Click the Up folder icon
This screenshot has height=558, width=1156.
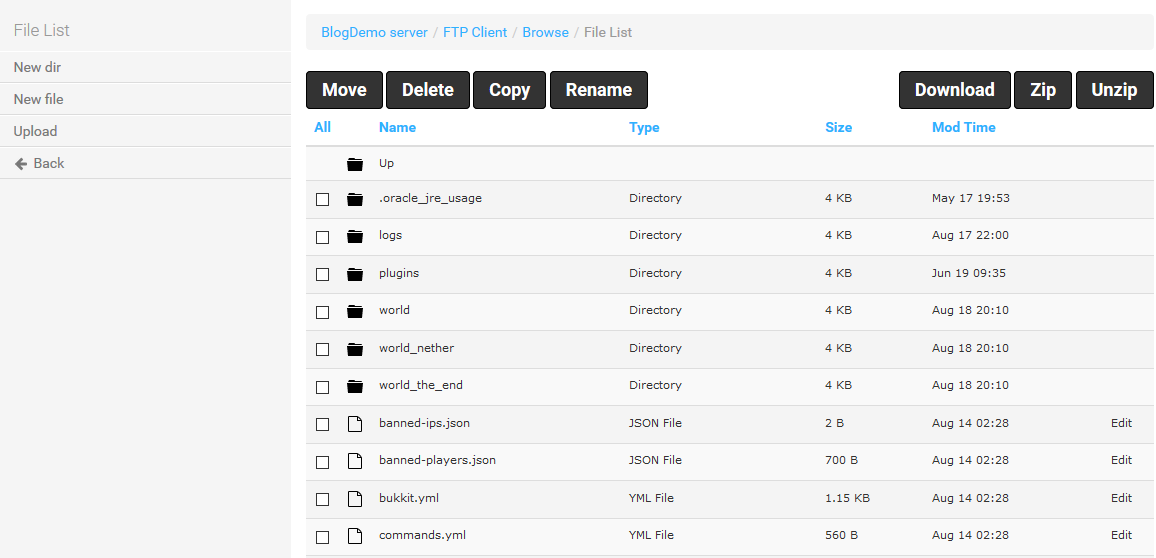[355, 164]
